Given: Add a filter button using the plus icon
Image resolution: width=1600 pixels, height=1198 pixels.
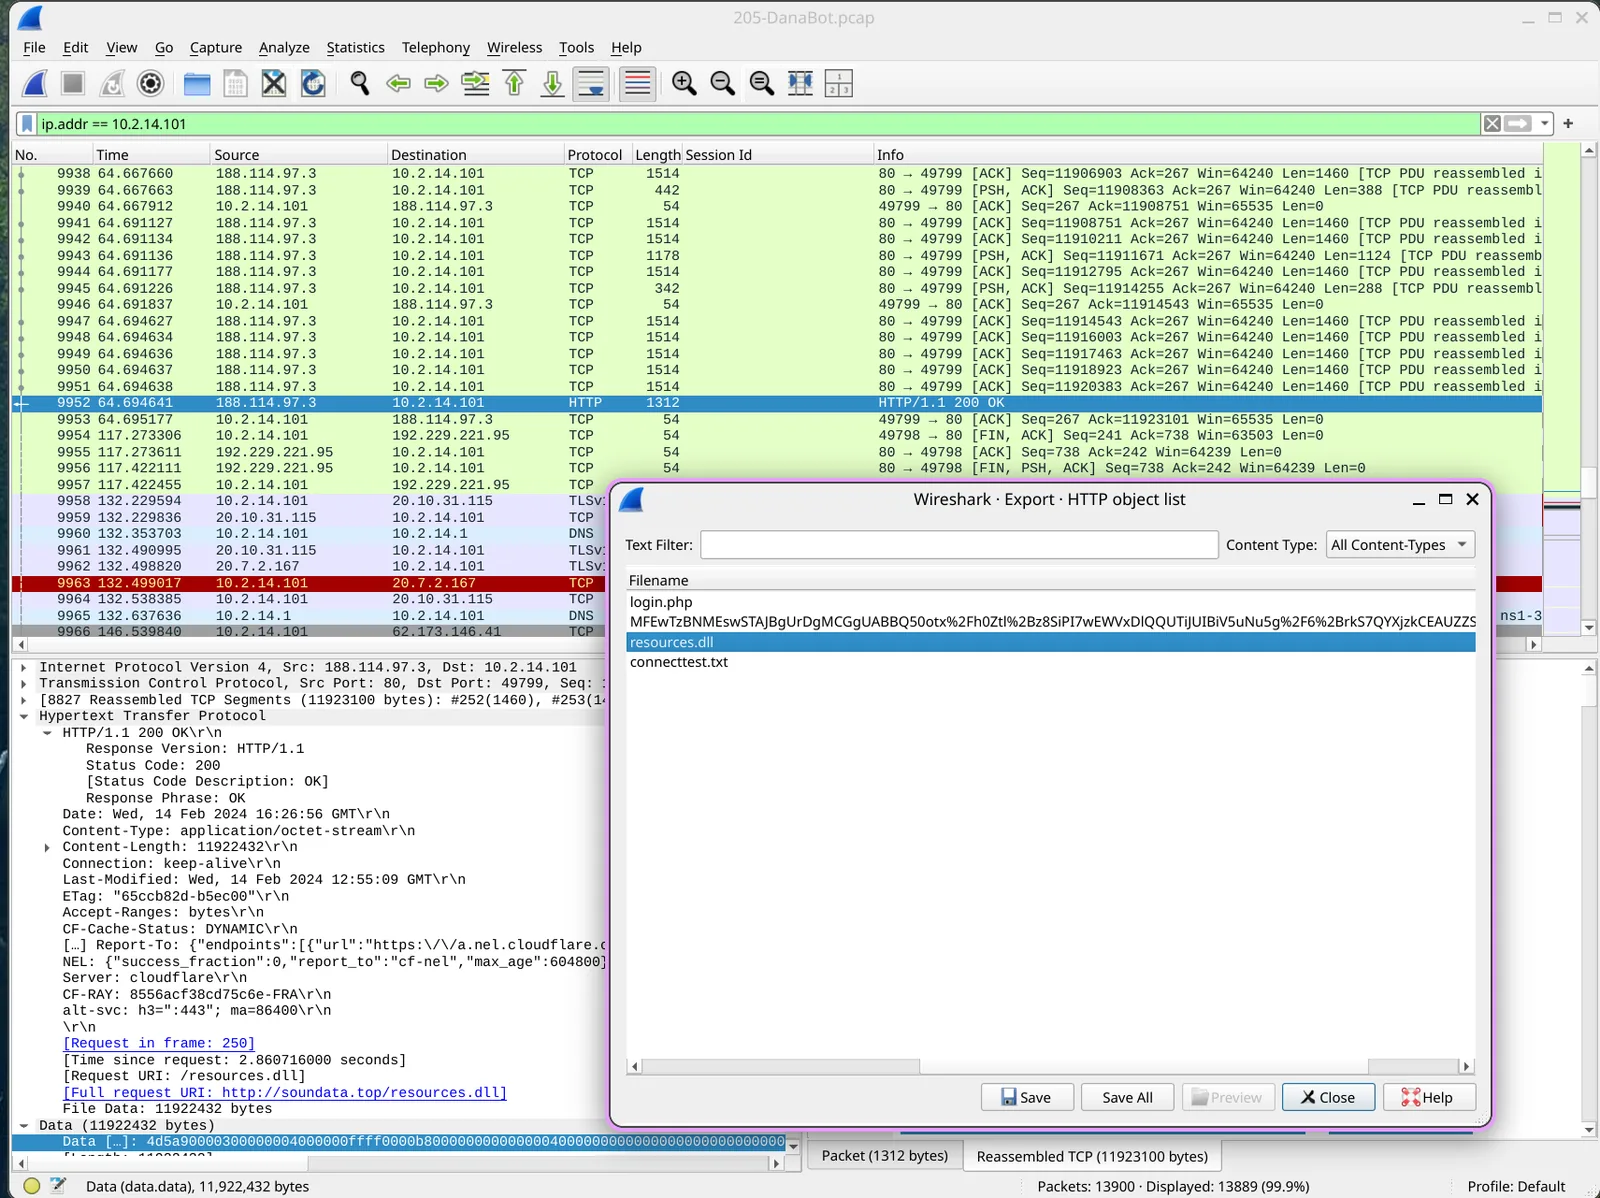Looking at the screenshot, I should (1568, 124).
